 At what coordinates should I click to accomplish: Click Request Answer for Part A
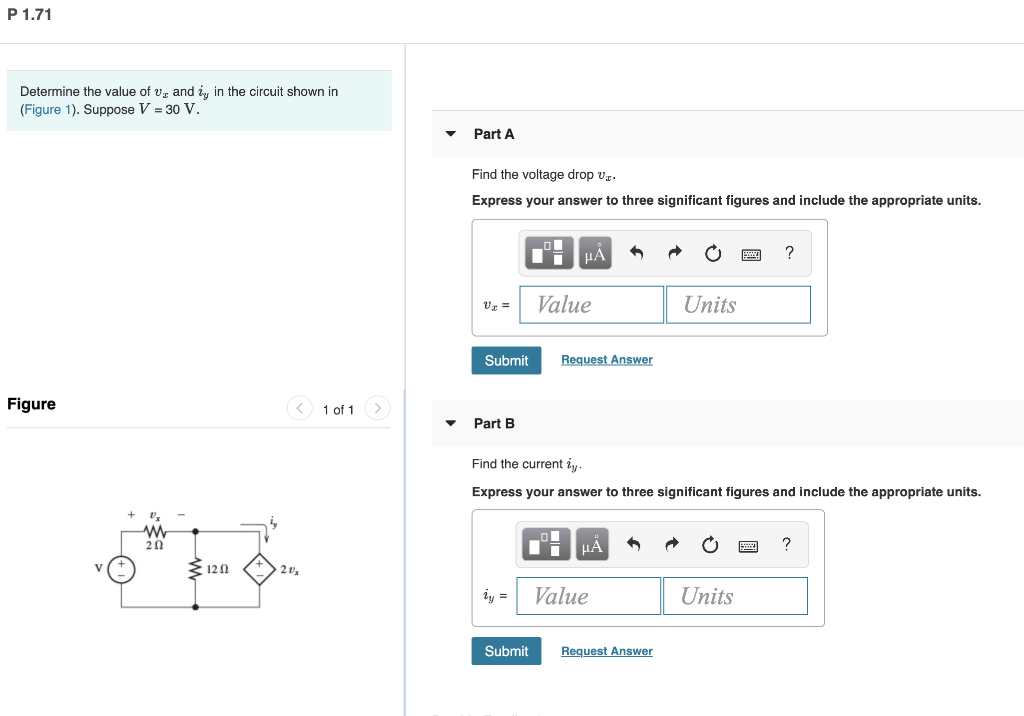coord(606,359)
